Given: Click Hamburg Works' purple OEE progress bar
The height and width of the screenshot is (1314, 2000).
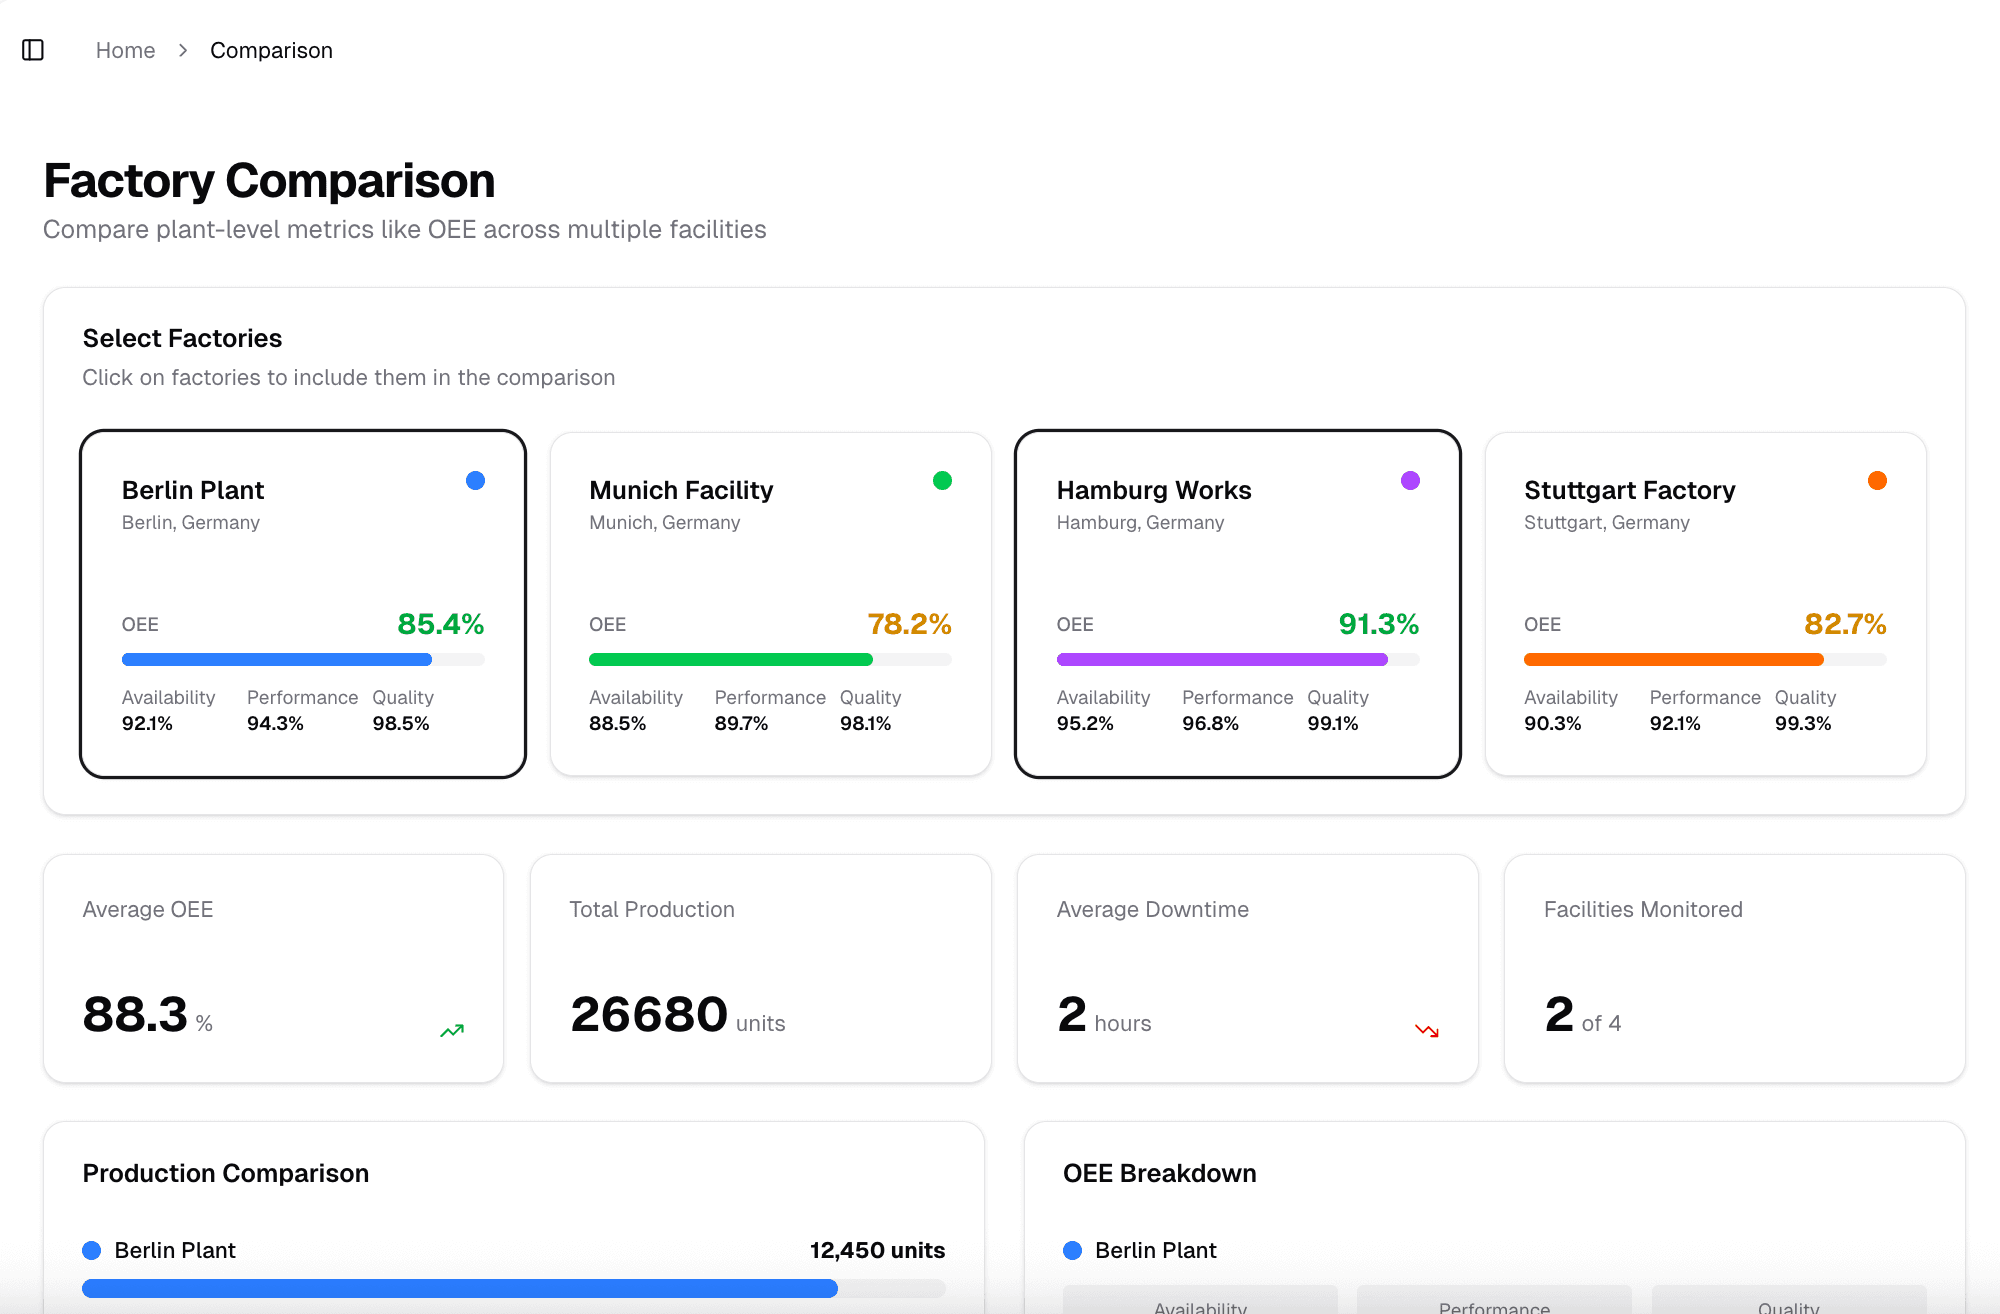Looking at the screenshot, I should [1221, 660].
